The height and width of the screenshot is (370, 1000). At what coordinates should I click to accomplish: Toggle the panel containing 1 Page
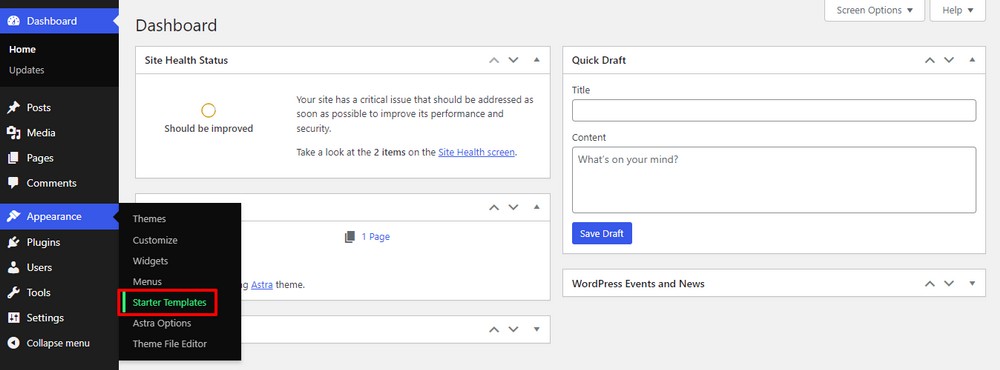(536, 207)
